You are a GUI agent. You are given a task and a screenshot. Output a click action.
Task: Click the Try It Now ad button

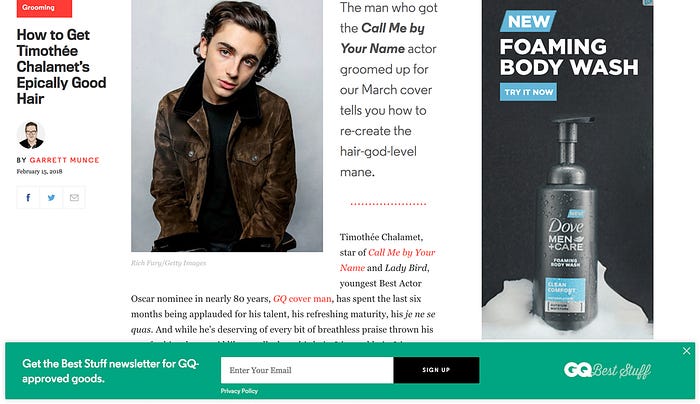528,92
